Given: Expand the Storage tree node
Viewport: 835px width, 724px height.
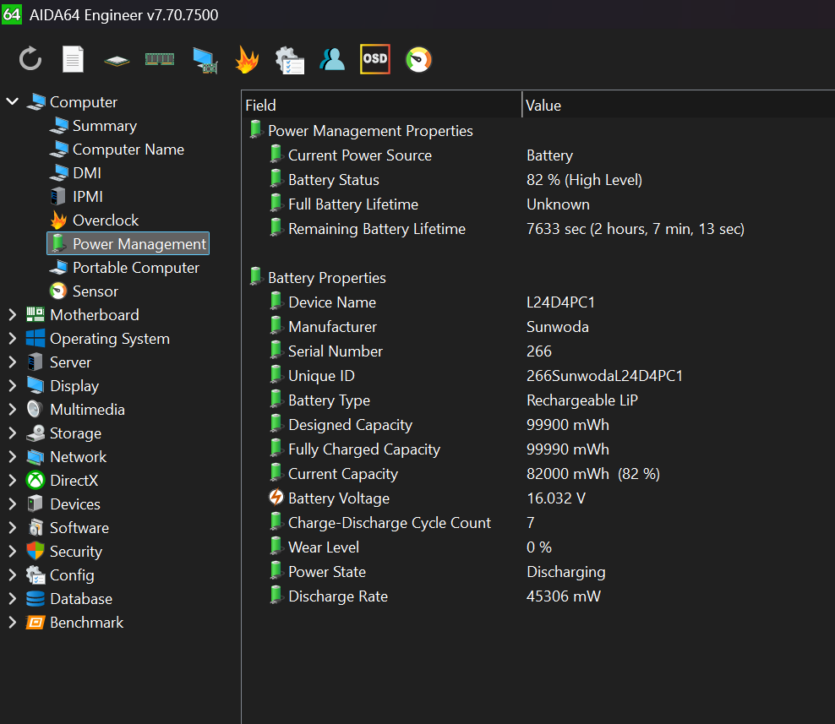Looking at the screenshot, I should click(x=12, y=433).
